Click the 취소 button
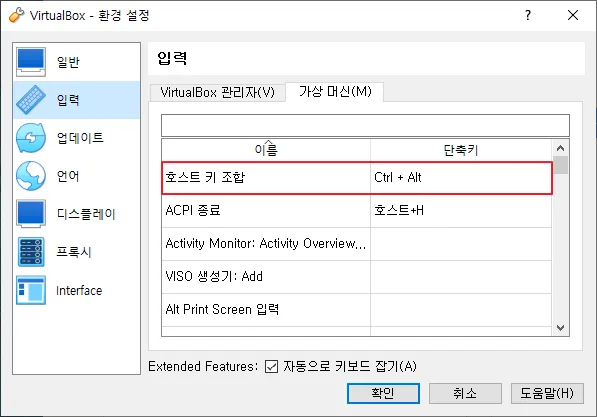 pyautogui.click(x=465, y=393)
